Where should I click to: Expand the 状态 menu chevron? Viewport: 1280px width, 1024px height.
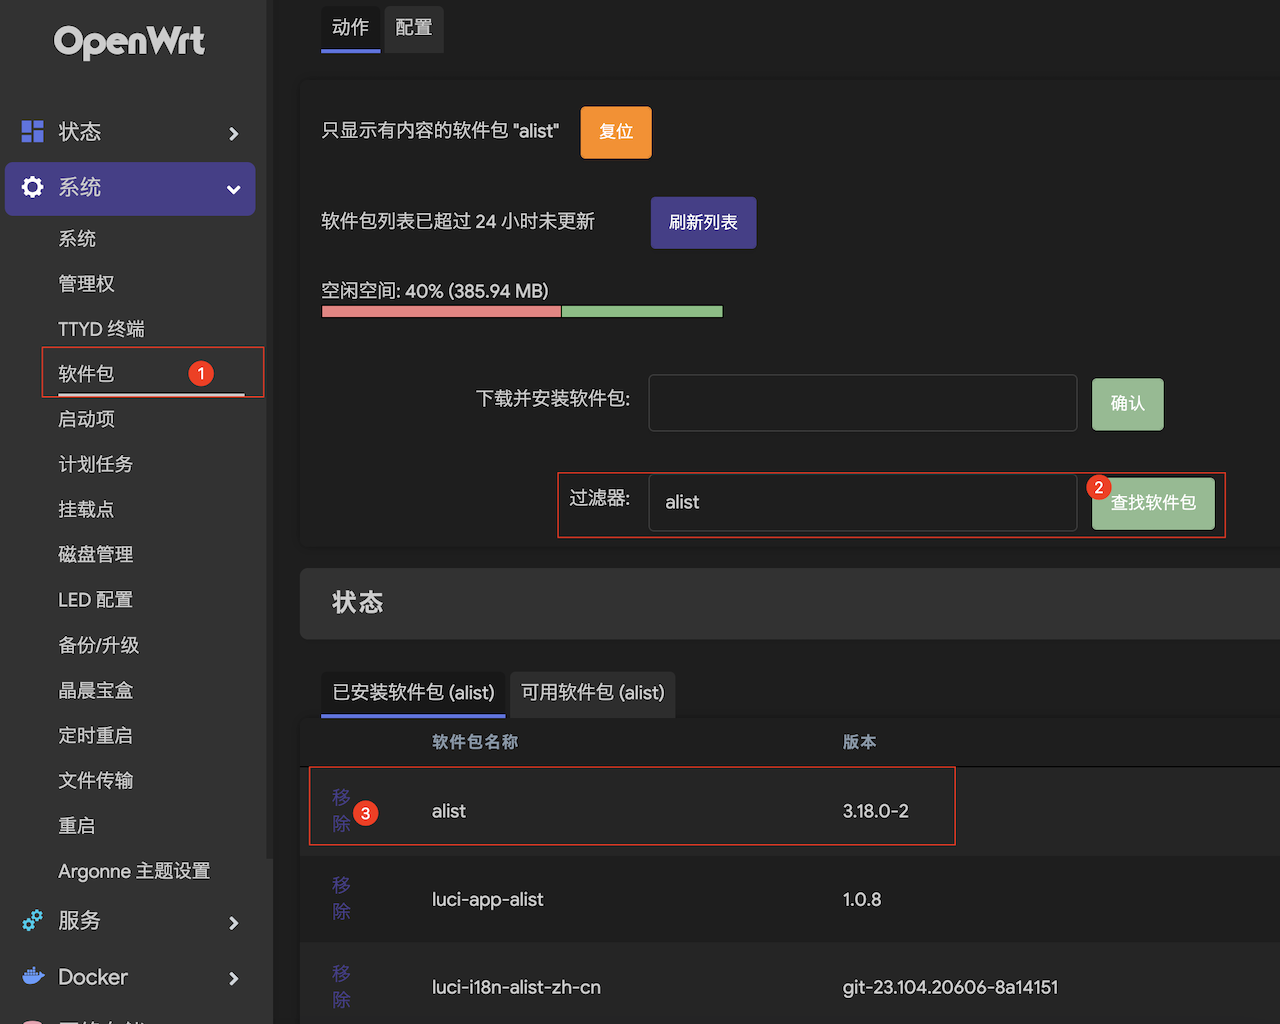tap(233, 133)
